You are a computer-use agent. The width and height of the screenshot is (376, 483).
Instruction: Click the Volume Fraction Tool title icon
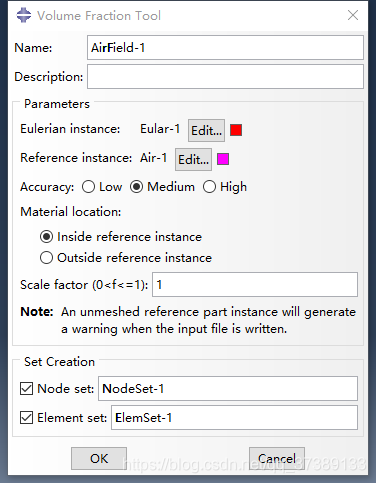coord(23,15)
